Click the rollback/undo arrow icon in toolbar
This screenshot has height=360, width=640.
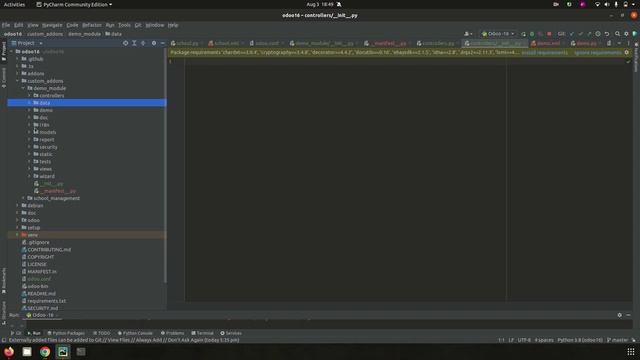(607, 34)
